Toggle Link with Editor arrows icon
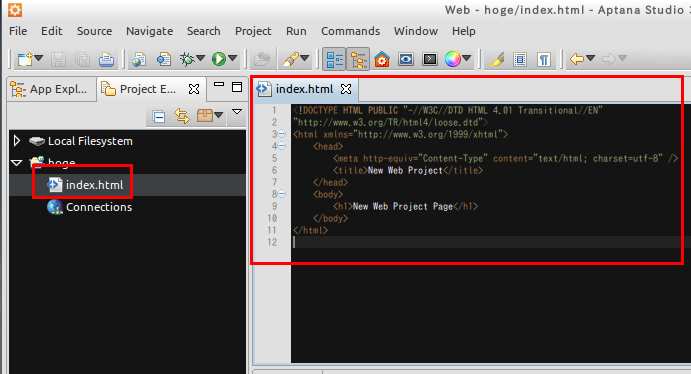 click(x=182, y=116)
